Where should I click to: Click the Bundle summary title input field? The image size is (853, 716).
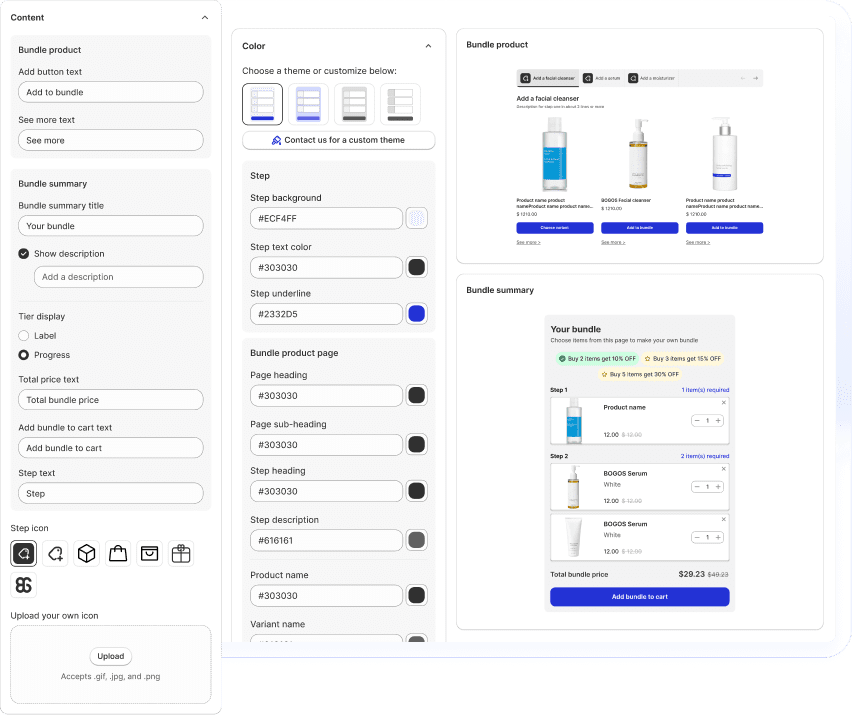tap(110, 226)
